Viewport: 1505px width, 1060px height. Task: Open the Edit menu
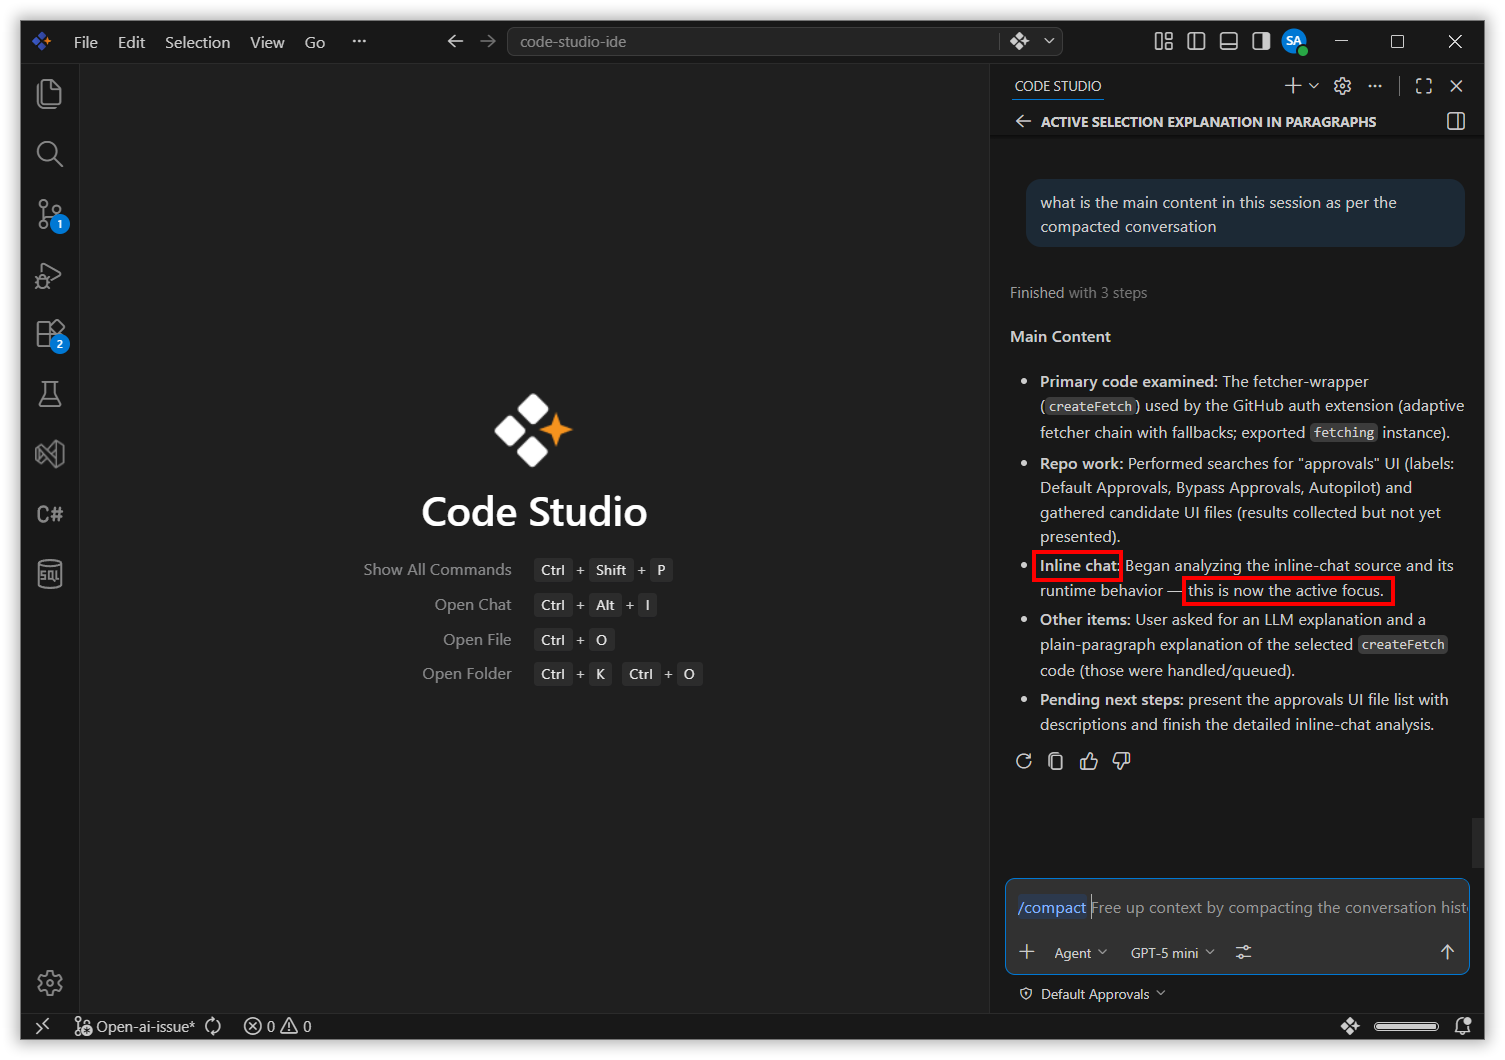coord(131,42)
